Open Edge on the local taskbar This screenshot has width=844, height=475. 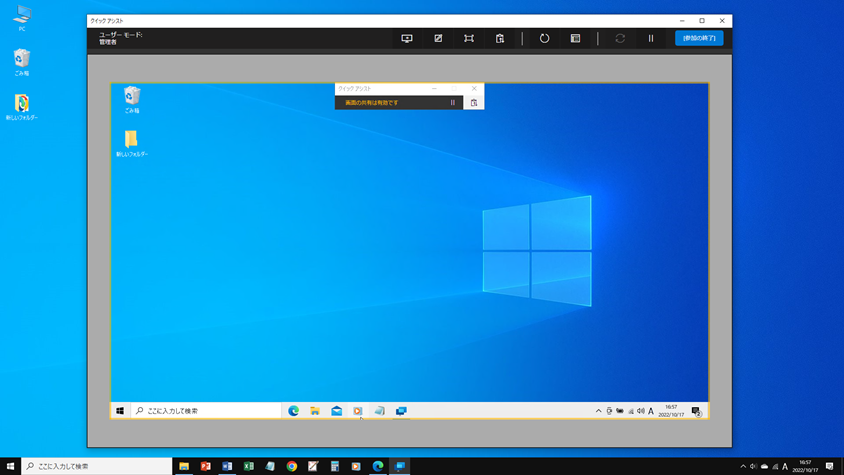[x=378, y=466]
